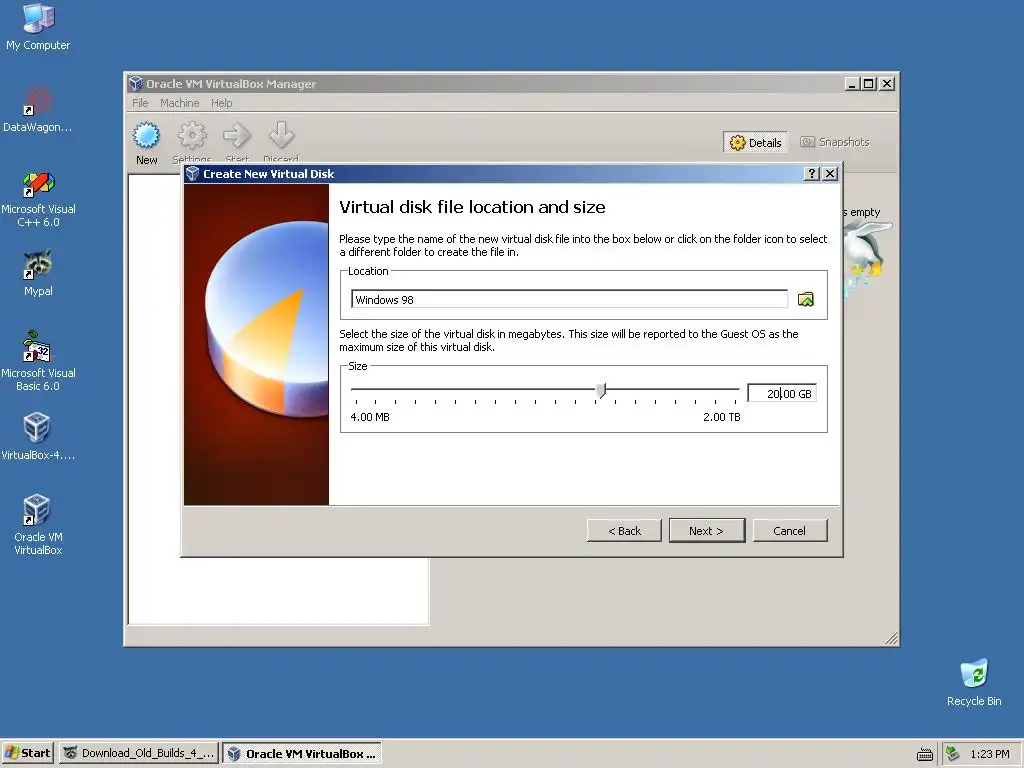Screen dimensions: 1024x768
Task: Click the disk size slider handle
Action: pyautogui.click(x=601, y=391)
